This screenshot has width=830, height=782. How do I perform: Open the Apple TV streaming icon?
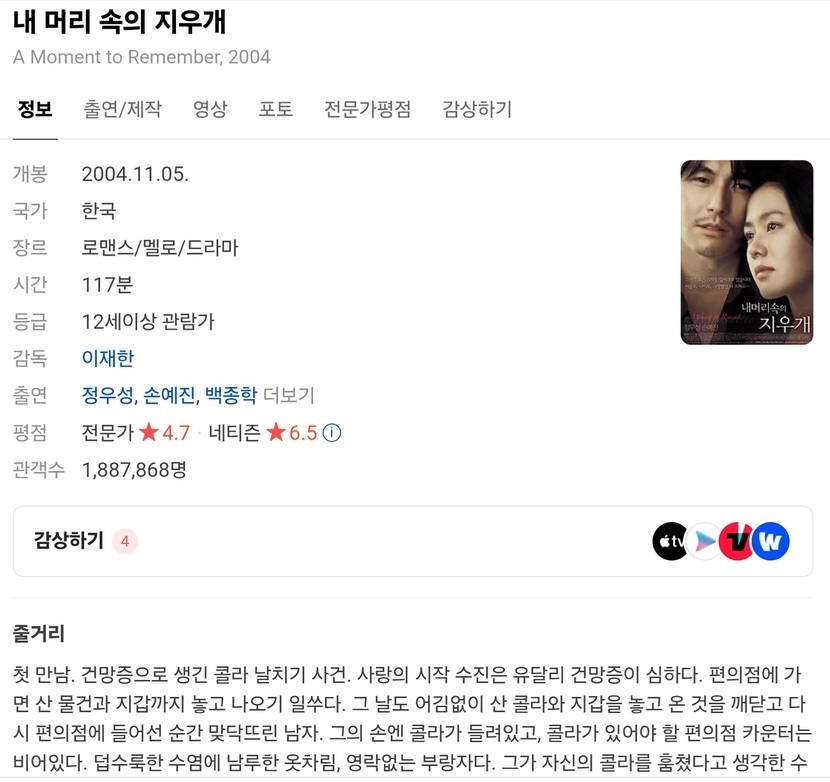pos(670,541)
